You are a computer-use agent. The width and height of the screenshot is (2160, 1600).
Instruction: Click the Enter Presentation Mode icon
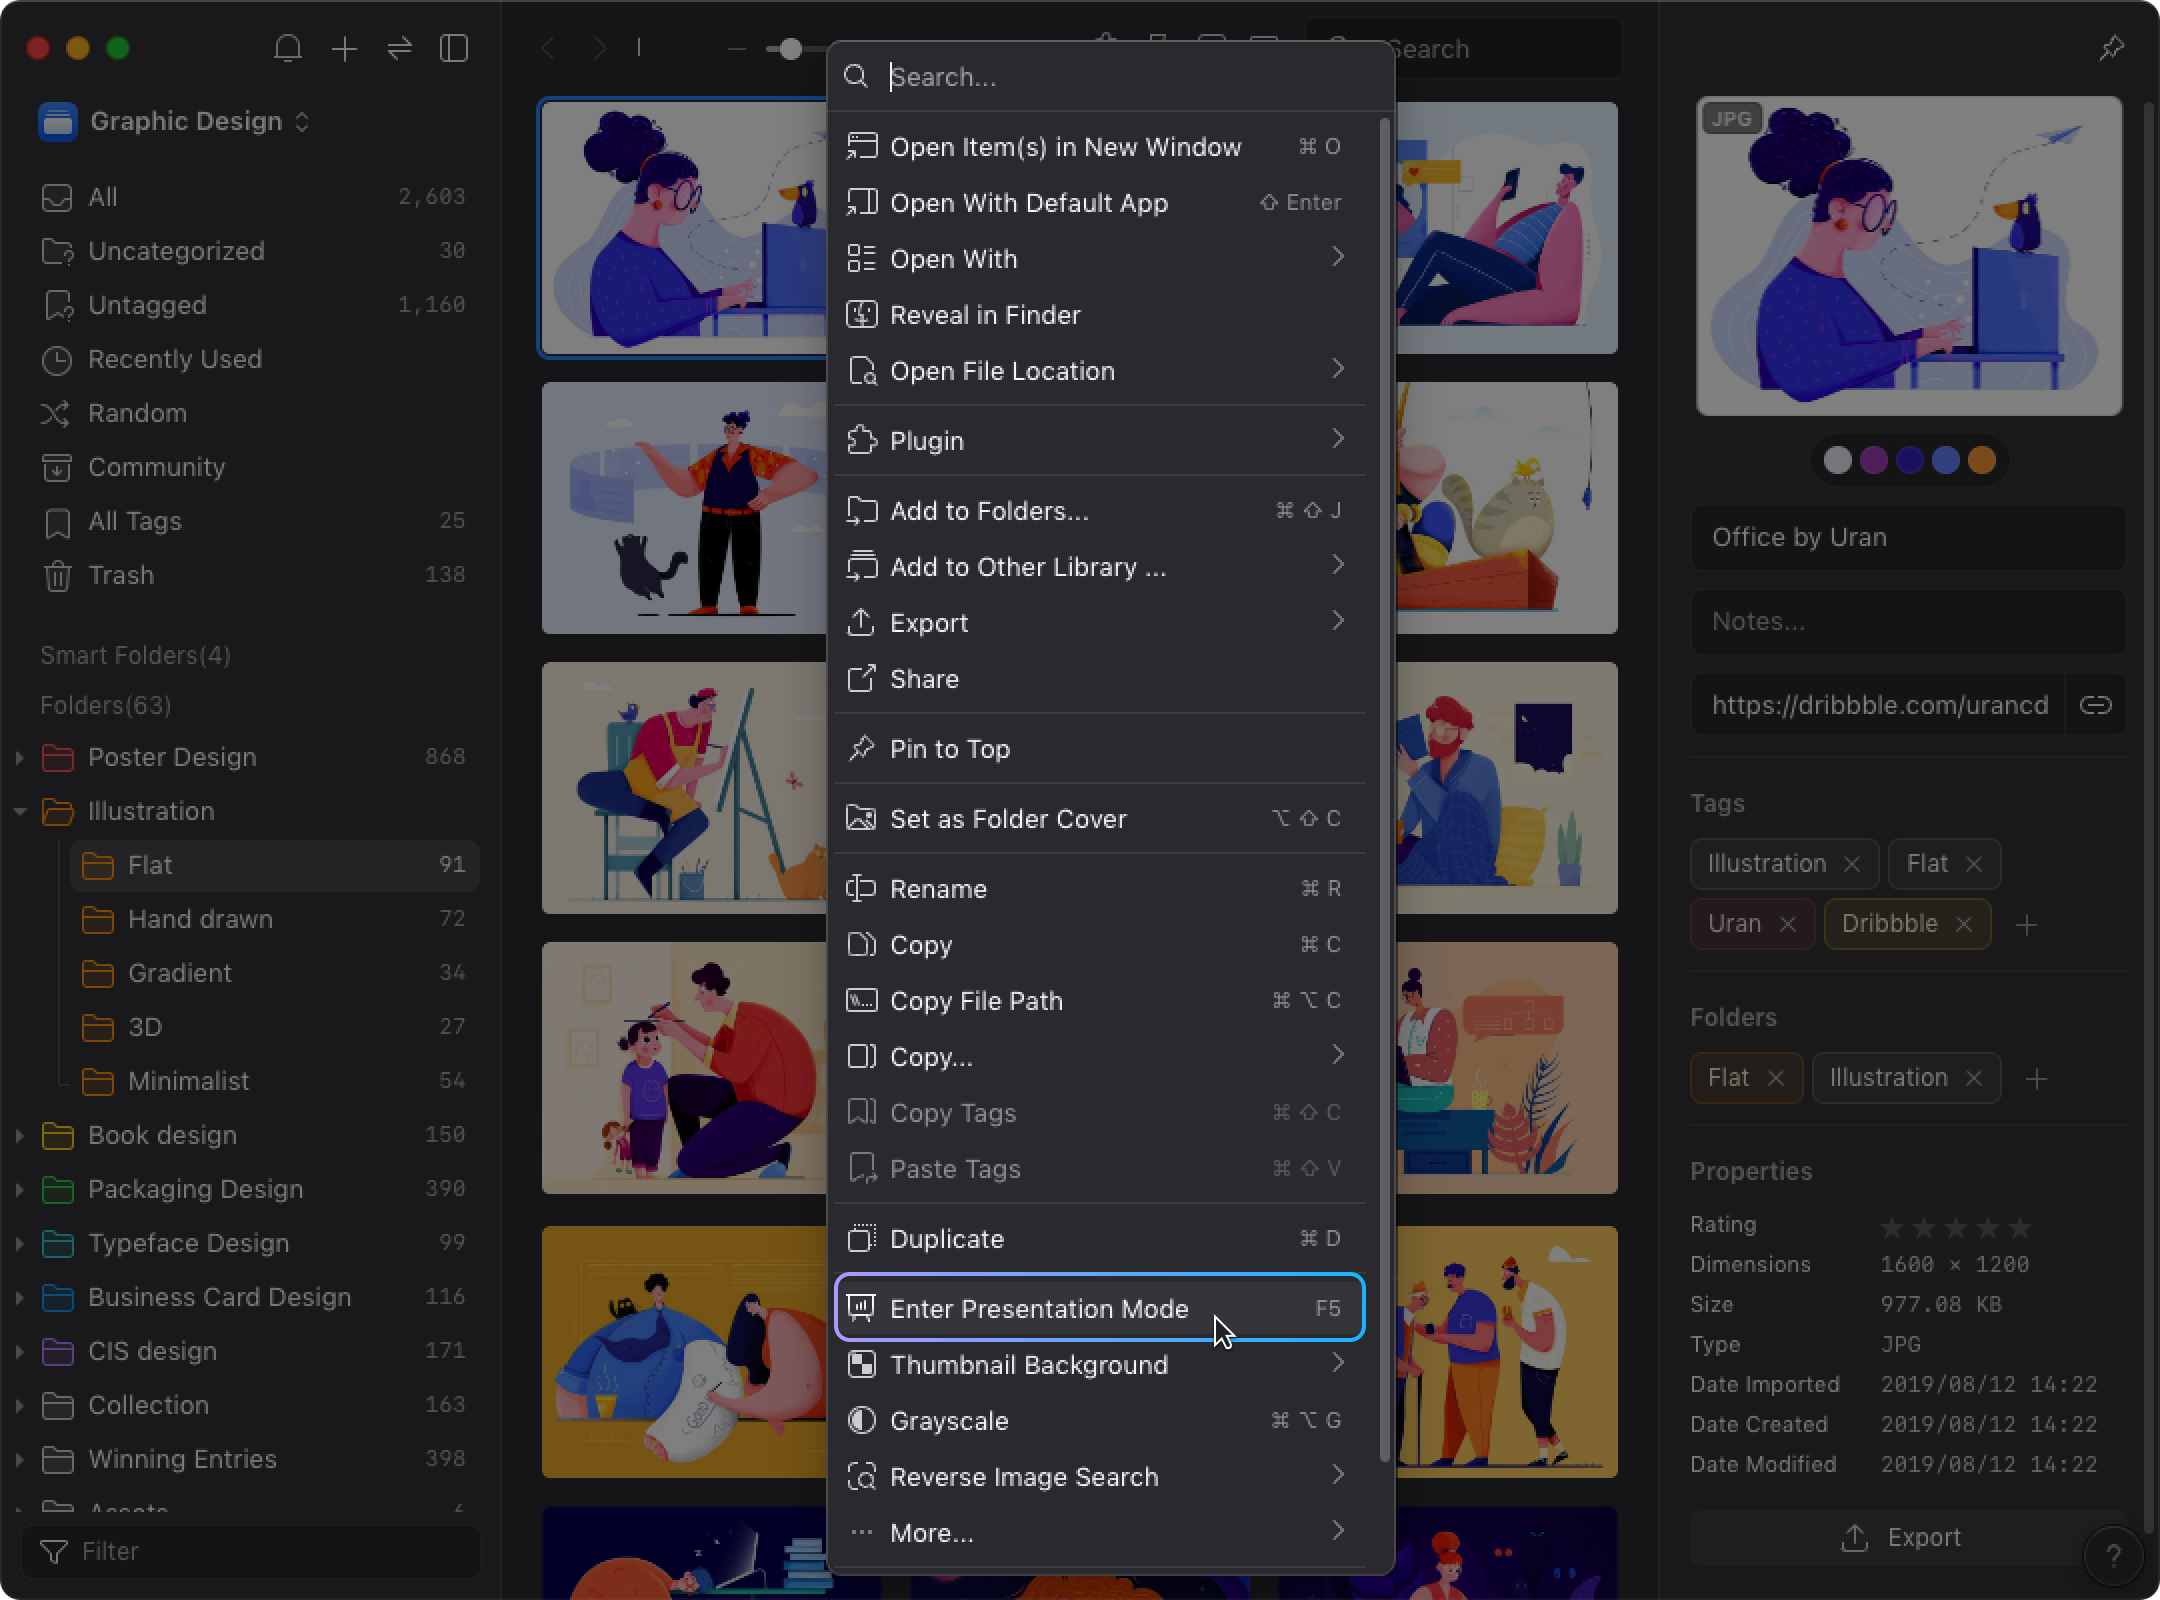[x=861, y=1308]
